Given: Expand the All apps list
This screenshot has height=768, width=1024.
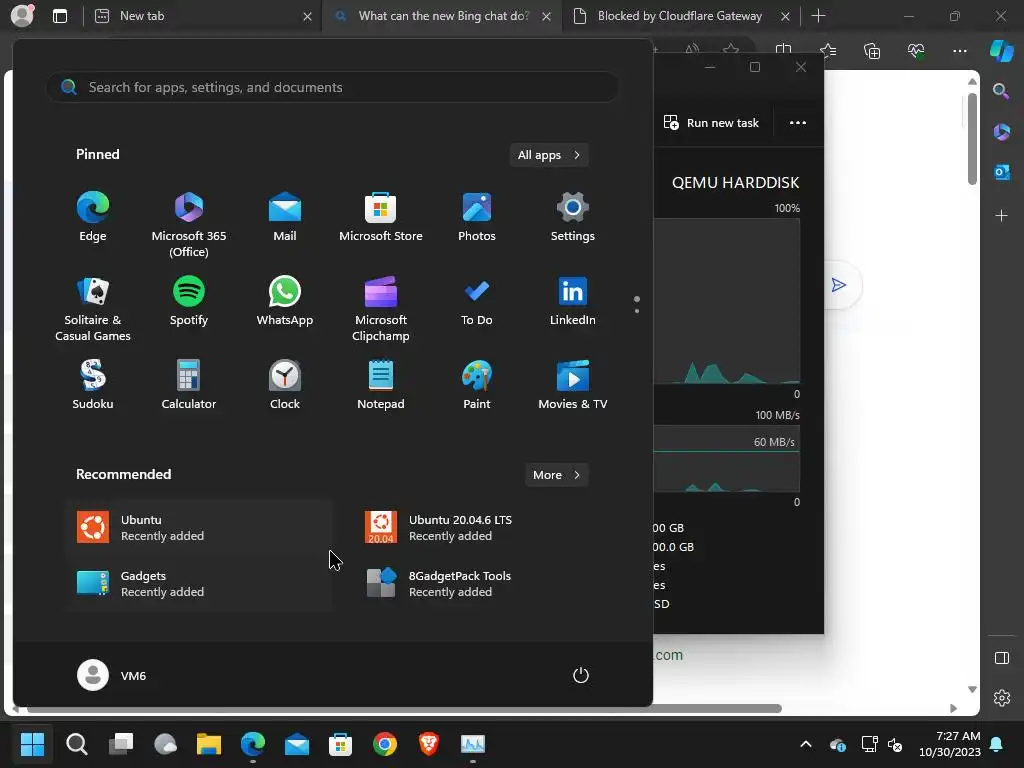Looking at the screenshot, I should 549,155.
